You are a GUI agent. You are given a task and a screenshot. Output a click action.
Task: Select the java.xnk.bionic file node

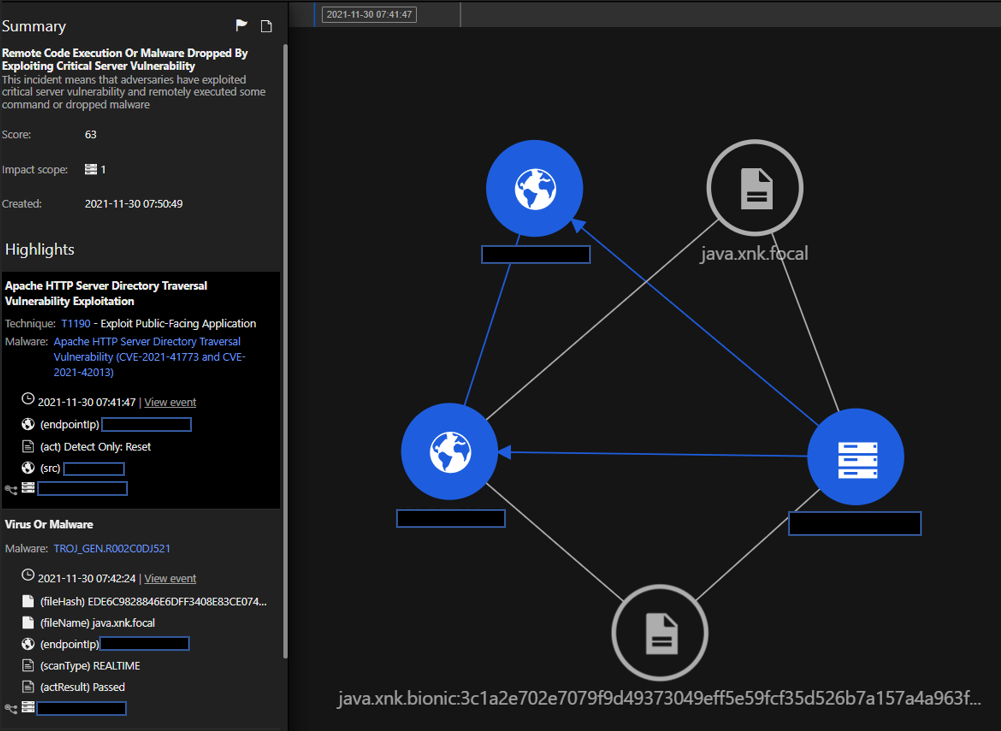click(660, 633)
